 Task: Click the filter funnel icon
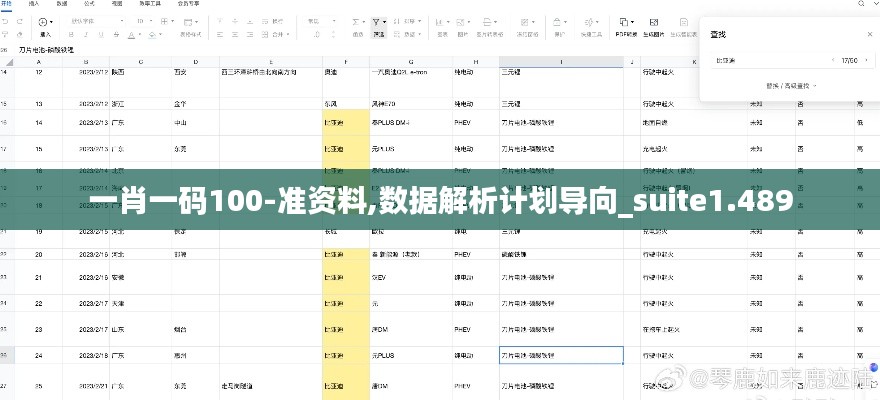376,22
